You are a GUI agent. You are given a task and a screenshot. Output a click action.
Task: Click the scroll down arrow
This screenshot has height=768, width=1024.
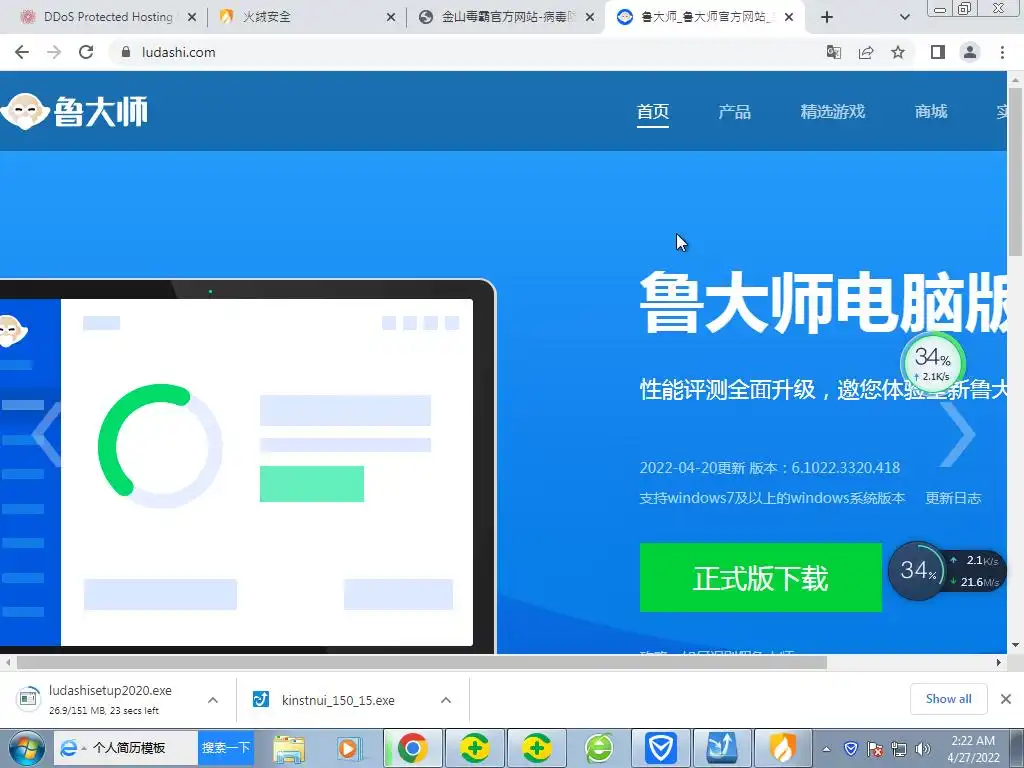coord(1016,645)
